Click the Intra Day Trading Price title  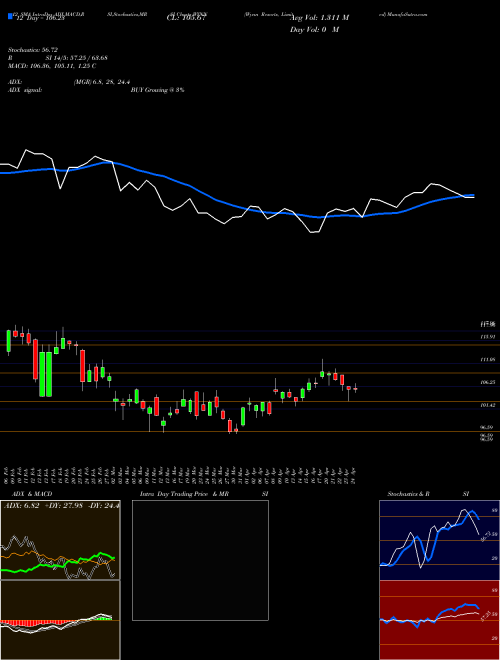(184, 494)
